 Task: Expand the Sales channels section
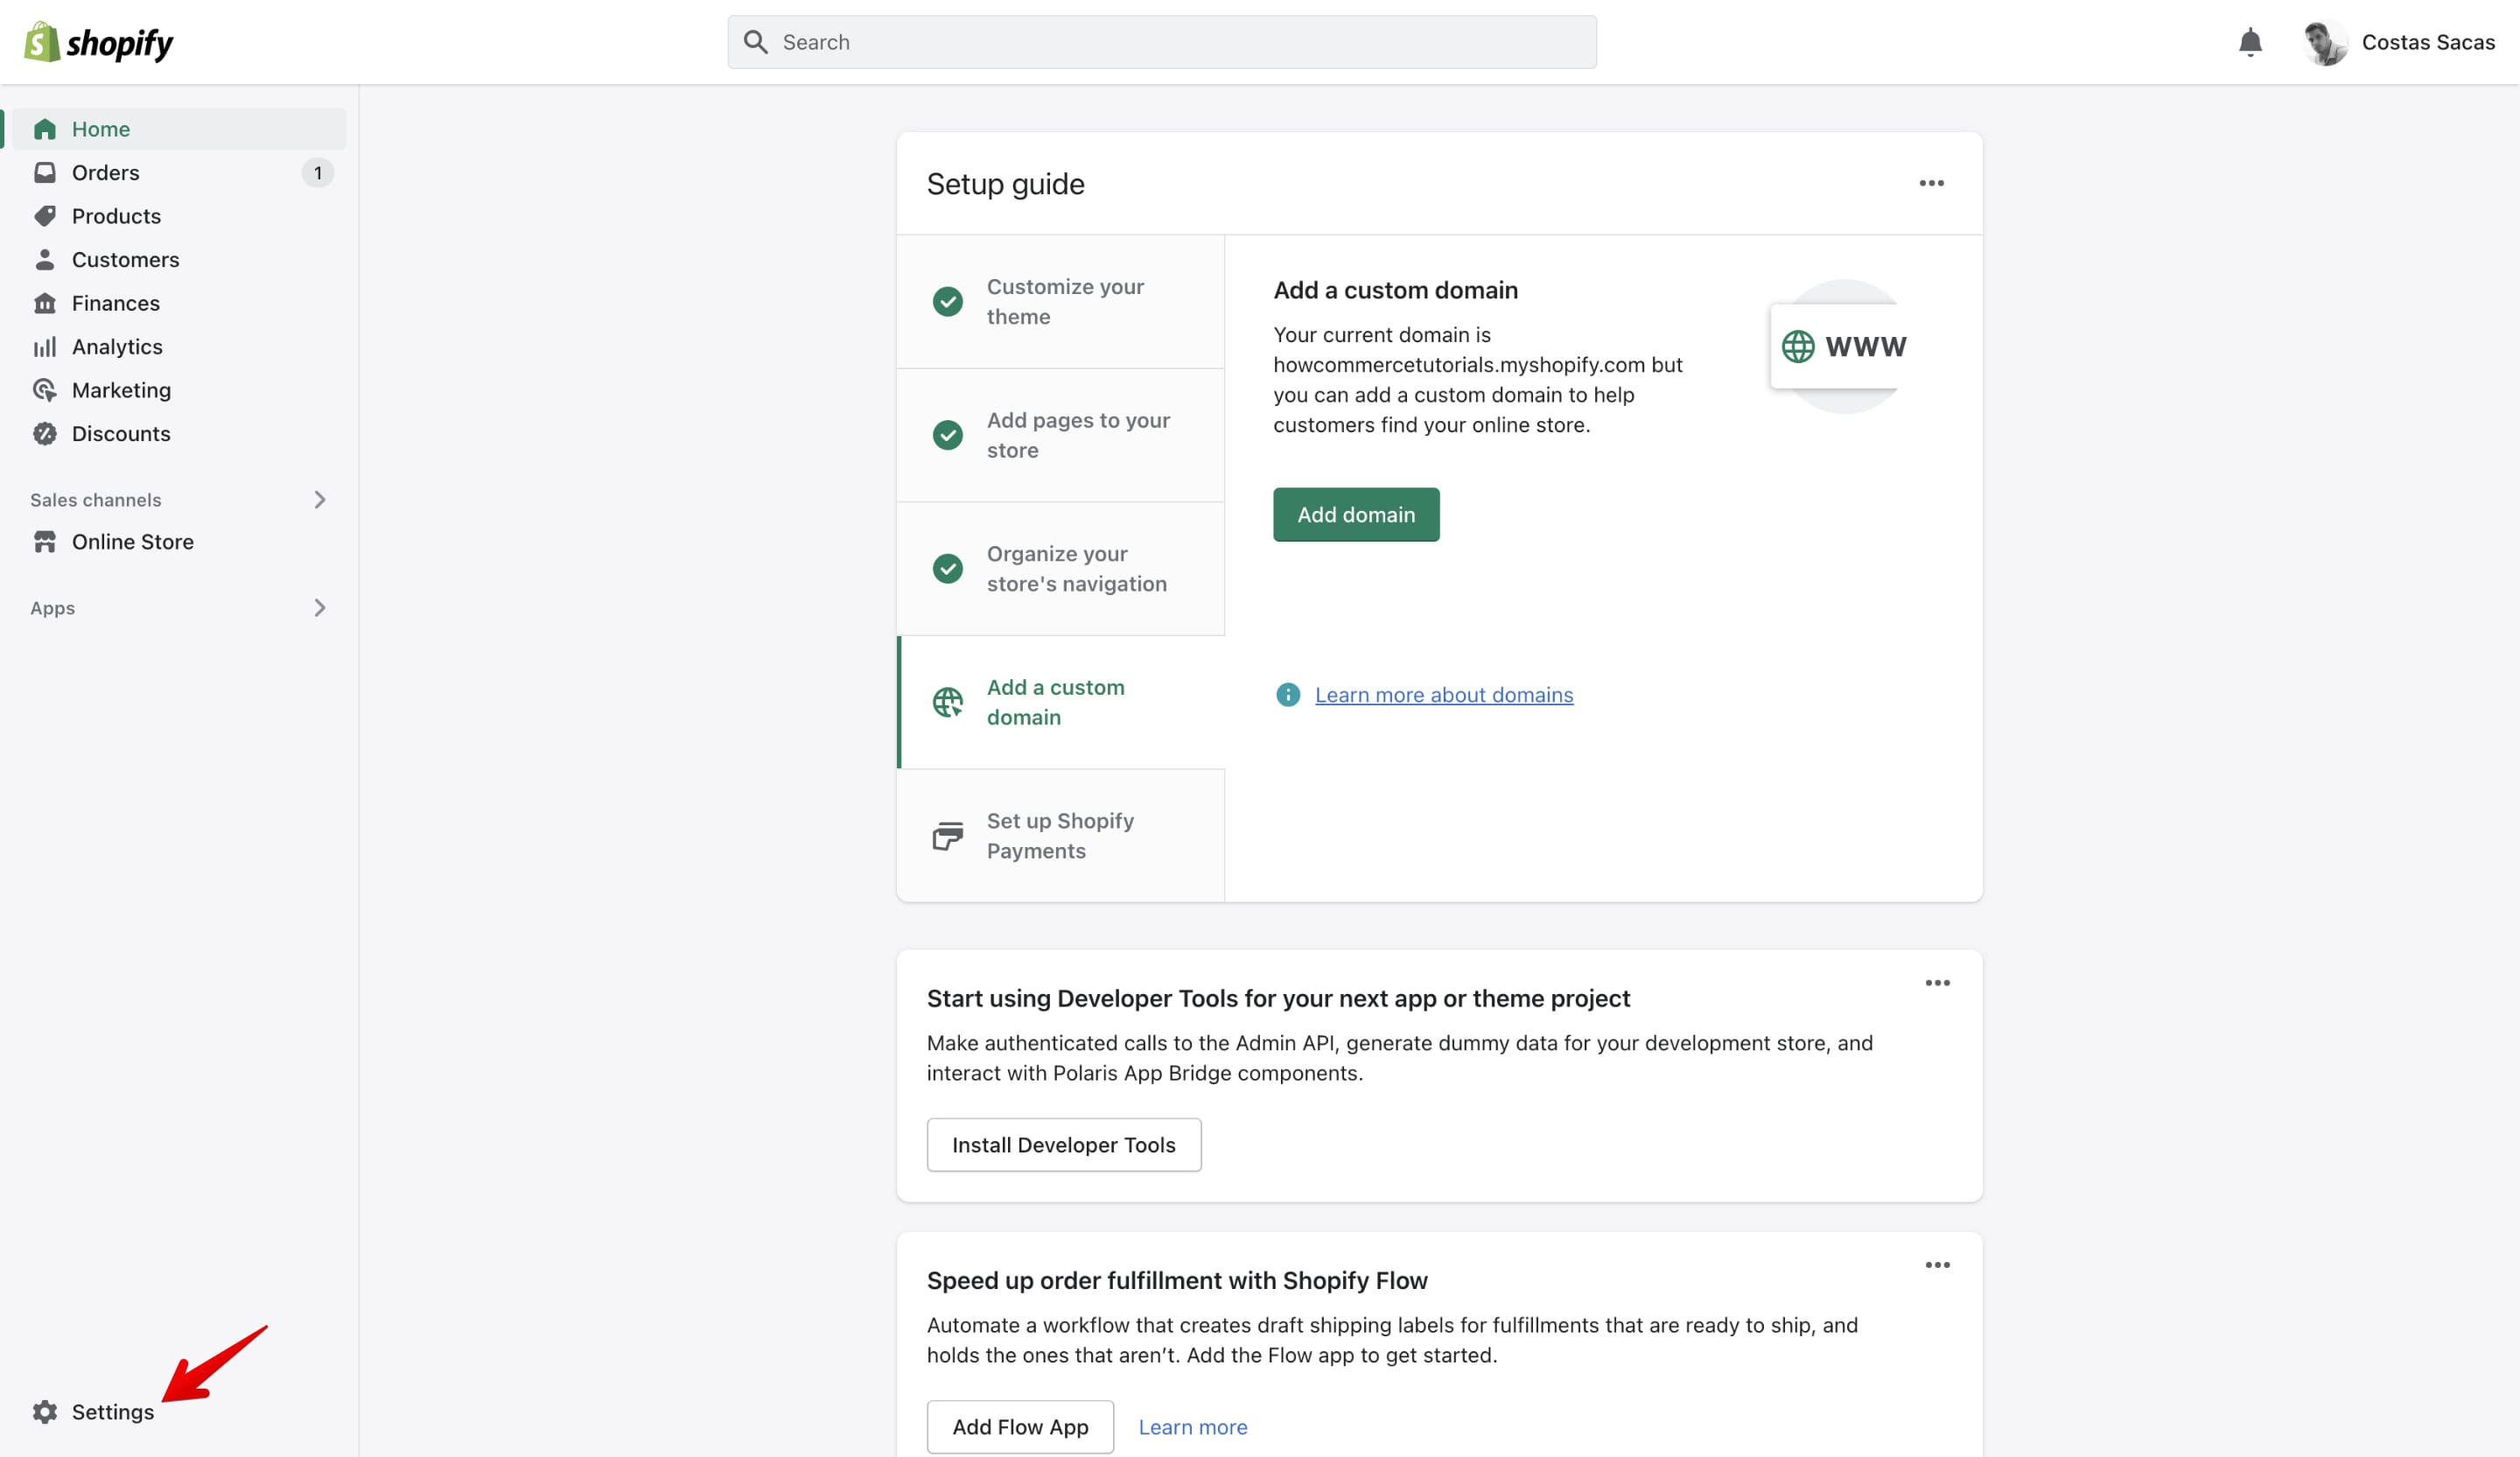[319, 499]
